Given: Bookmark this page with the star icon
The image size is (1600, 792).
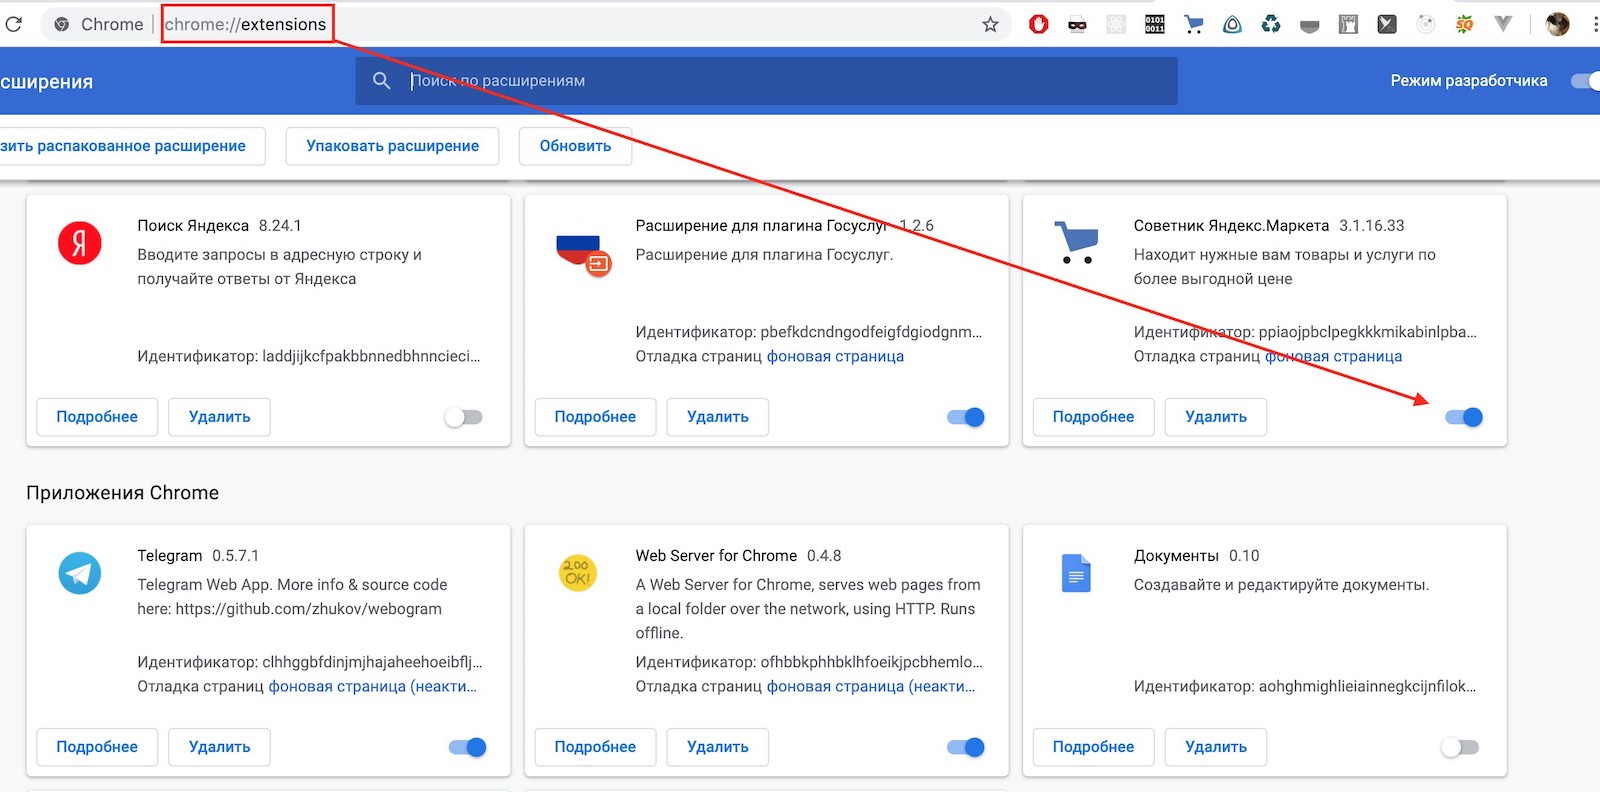Looking at the screenshot, I should (990, 24).
